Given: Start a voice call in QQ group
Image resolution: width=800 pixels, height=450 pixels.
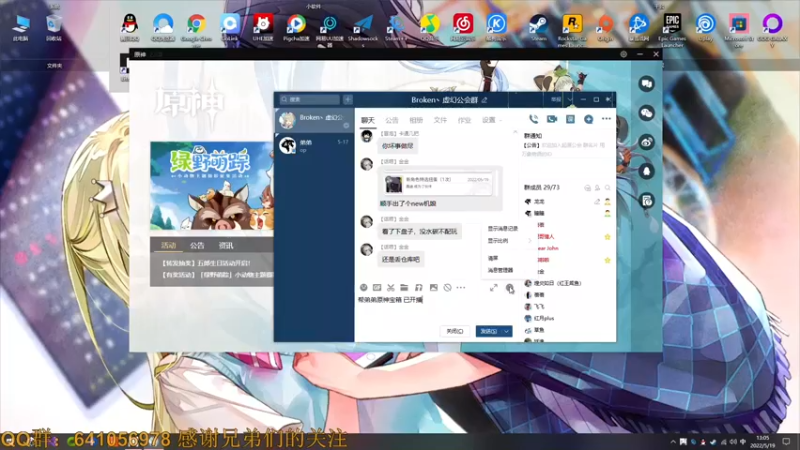Looking at the screenshot, I should 533,119.
